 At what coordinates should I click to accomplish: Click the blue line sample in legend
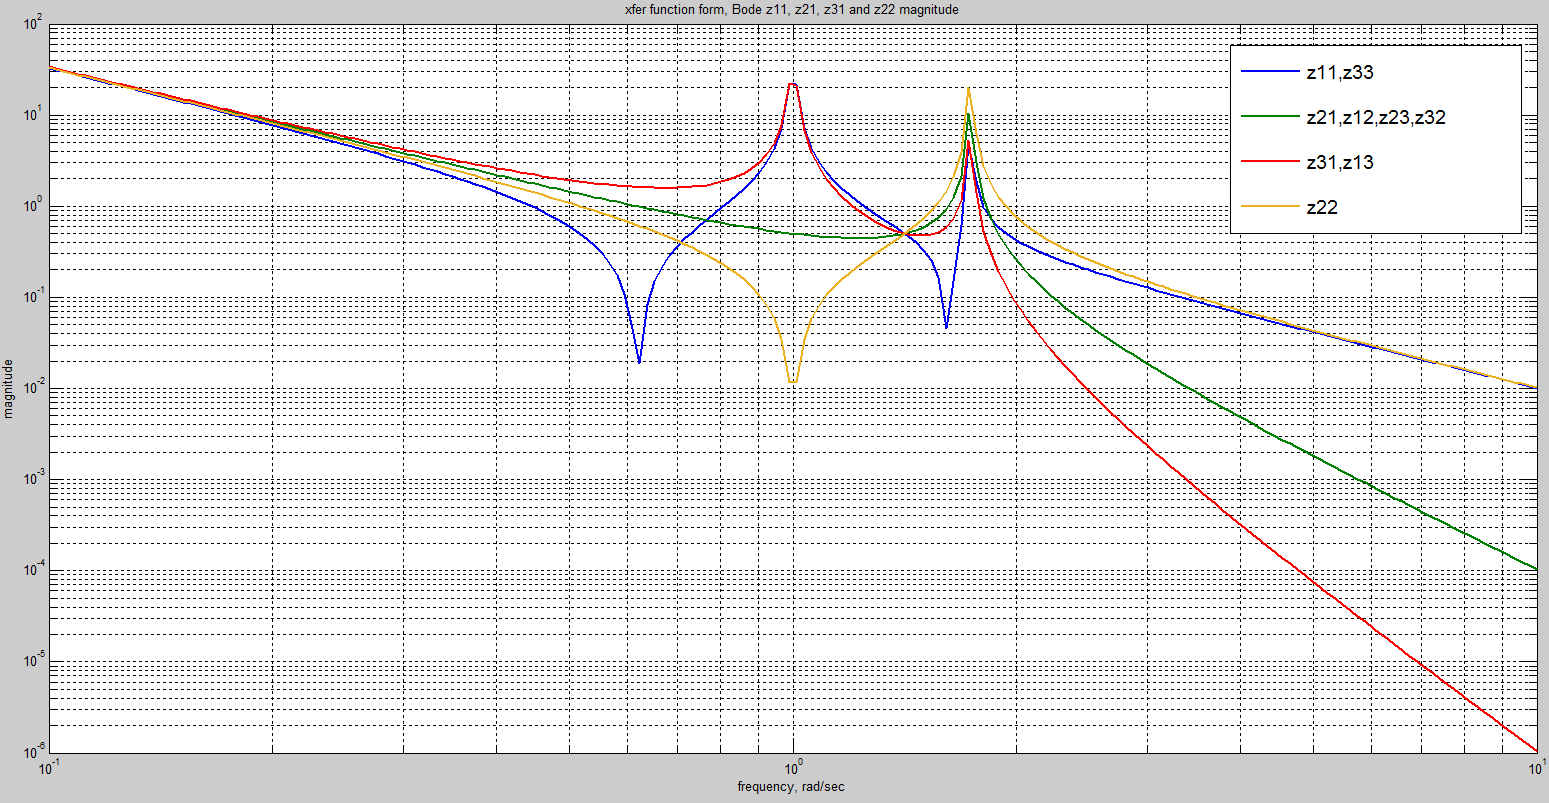tap(1268, 72)
